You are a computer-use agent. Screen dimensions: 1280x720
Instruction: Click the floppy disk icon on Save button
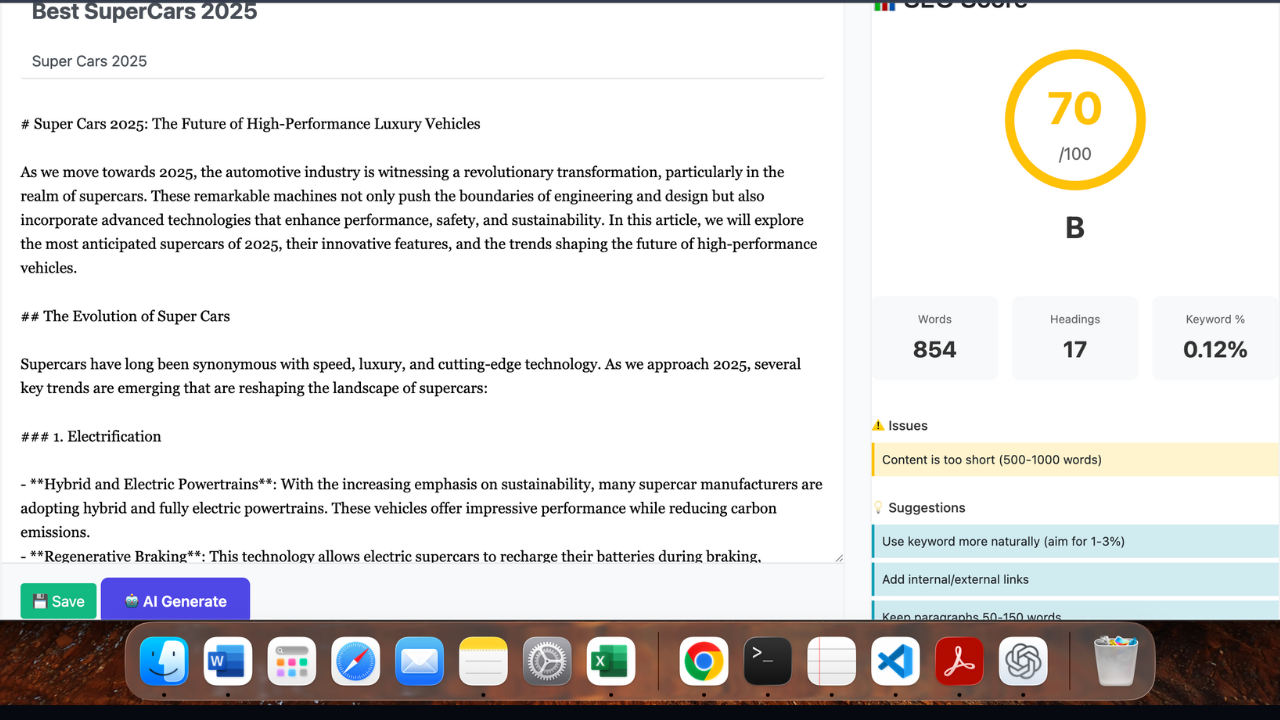coord(39,601)
